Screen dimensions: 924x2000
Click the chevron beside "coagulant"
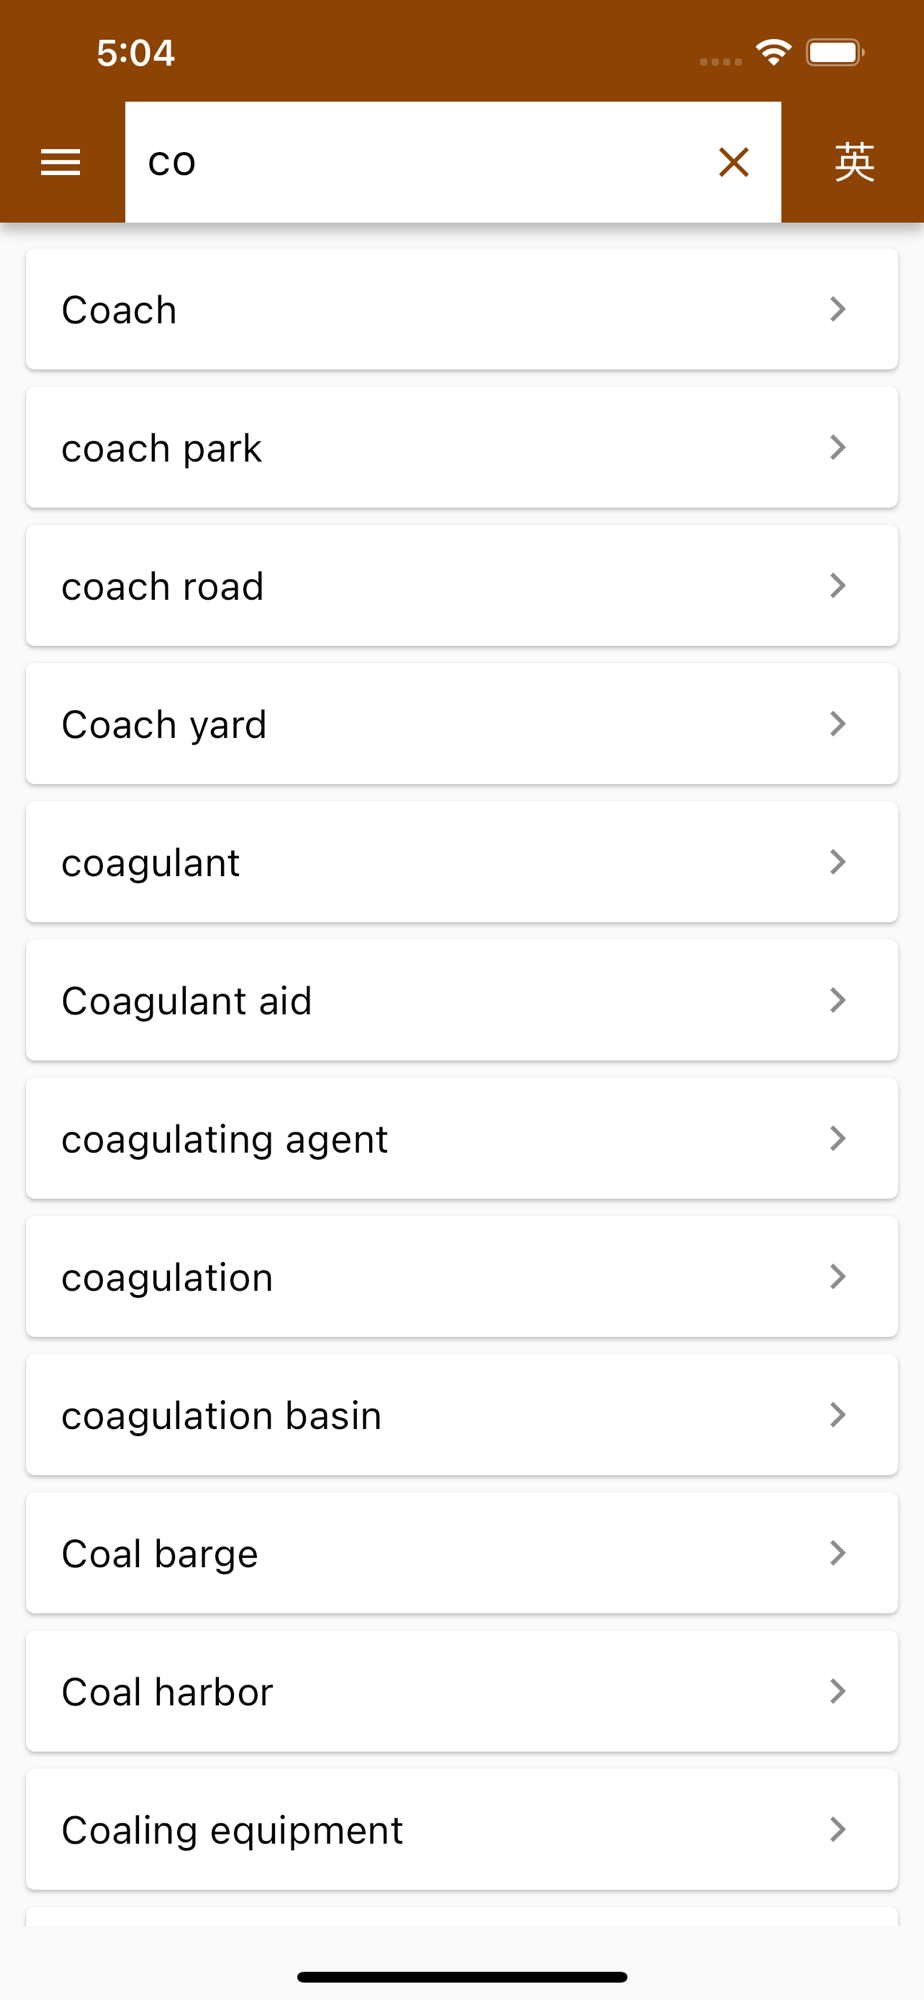click(x=838, y=862)
